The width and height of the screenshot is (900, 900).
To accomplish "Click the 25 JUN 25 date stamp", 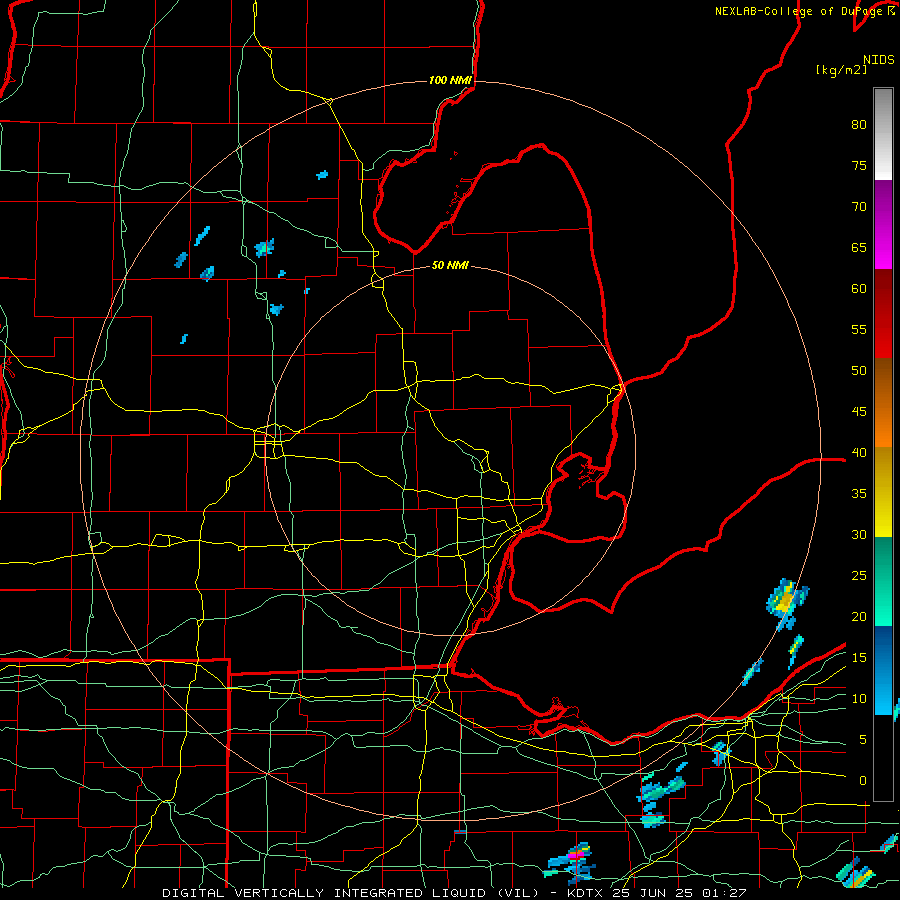I will pos(653,893).
